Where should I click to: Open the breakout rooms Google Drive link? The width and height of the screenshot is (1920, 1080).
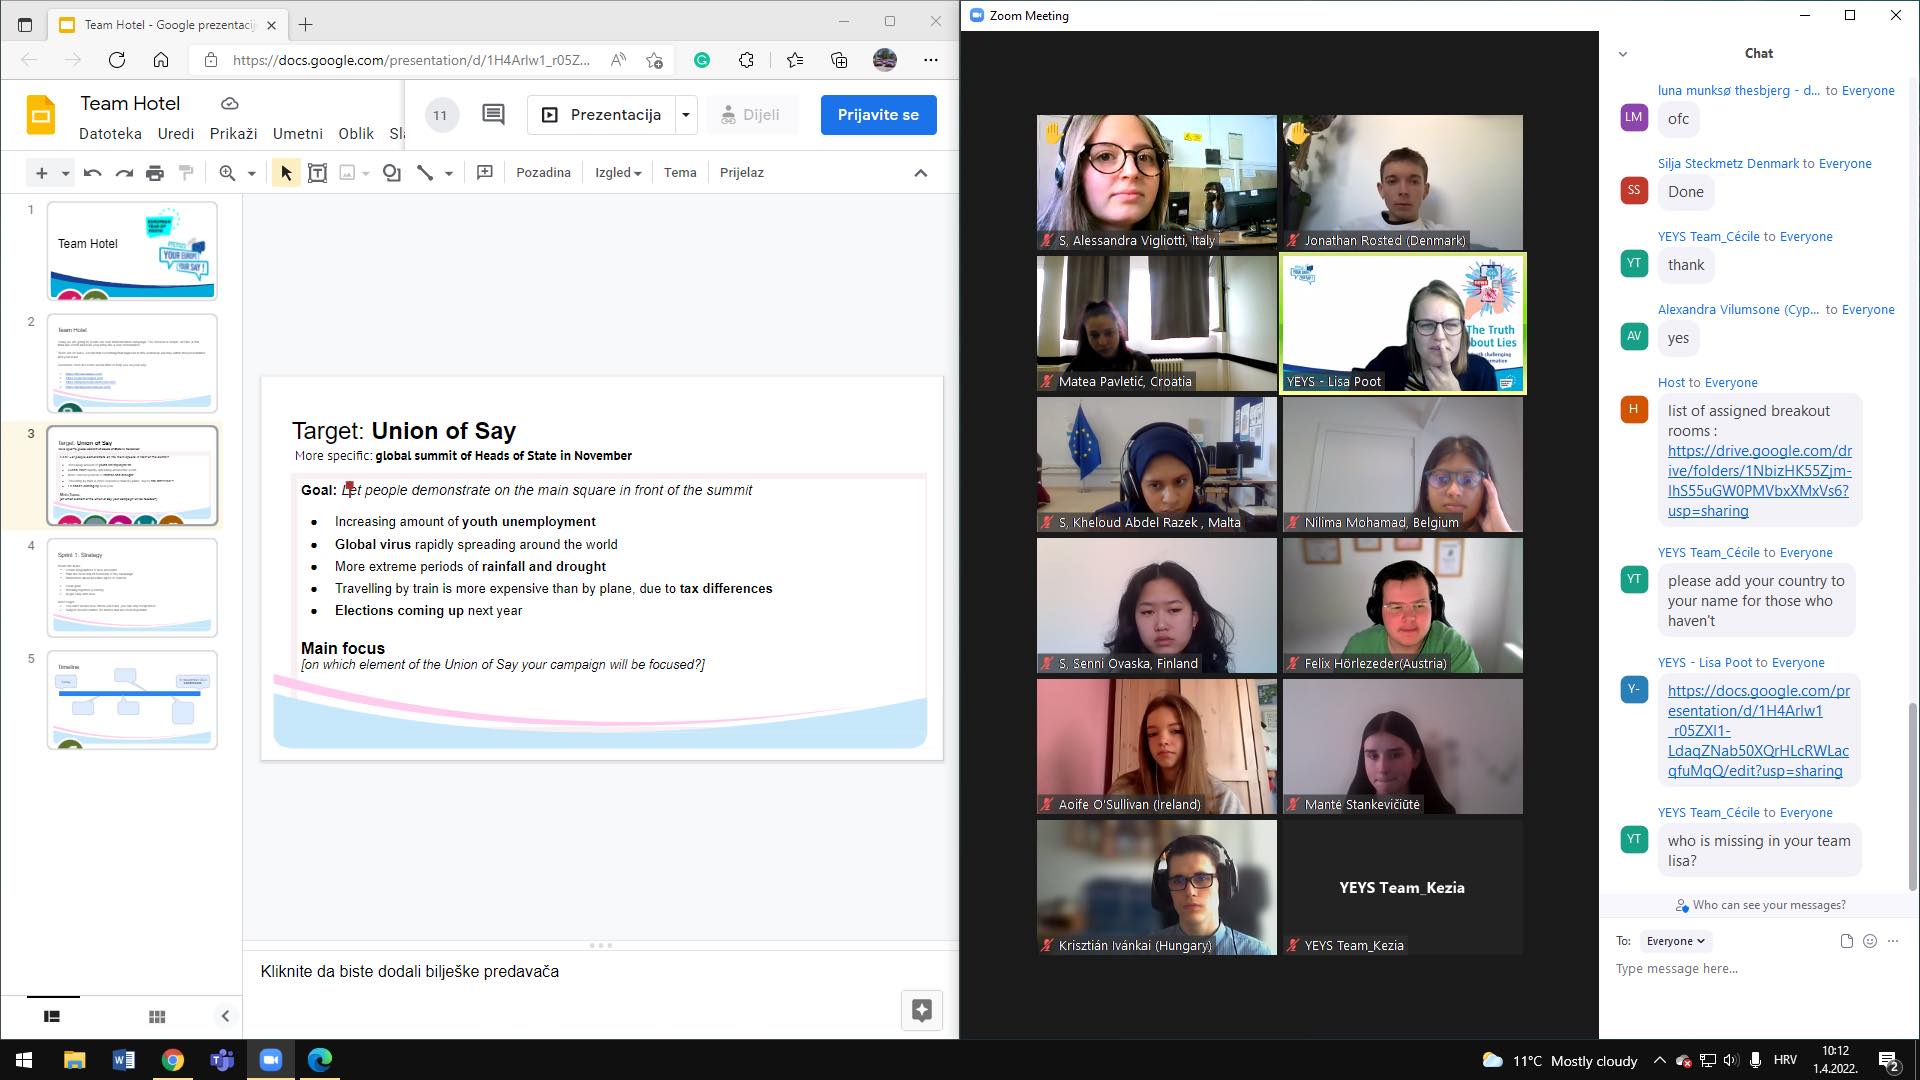point(1759,481)
